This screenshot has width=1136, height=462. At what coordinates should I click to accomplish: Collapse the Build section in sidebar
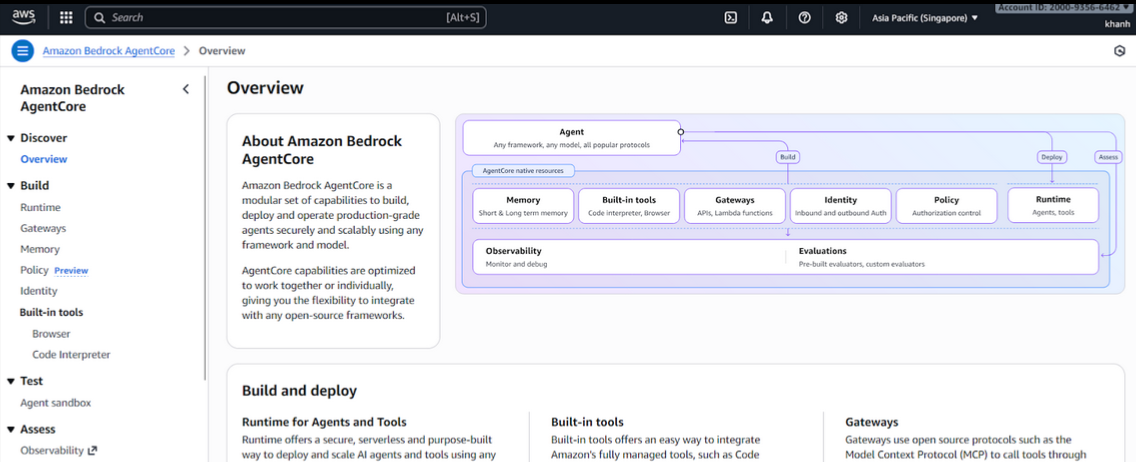[11, 186]
